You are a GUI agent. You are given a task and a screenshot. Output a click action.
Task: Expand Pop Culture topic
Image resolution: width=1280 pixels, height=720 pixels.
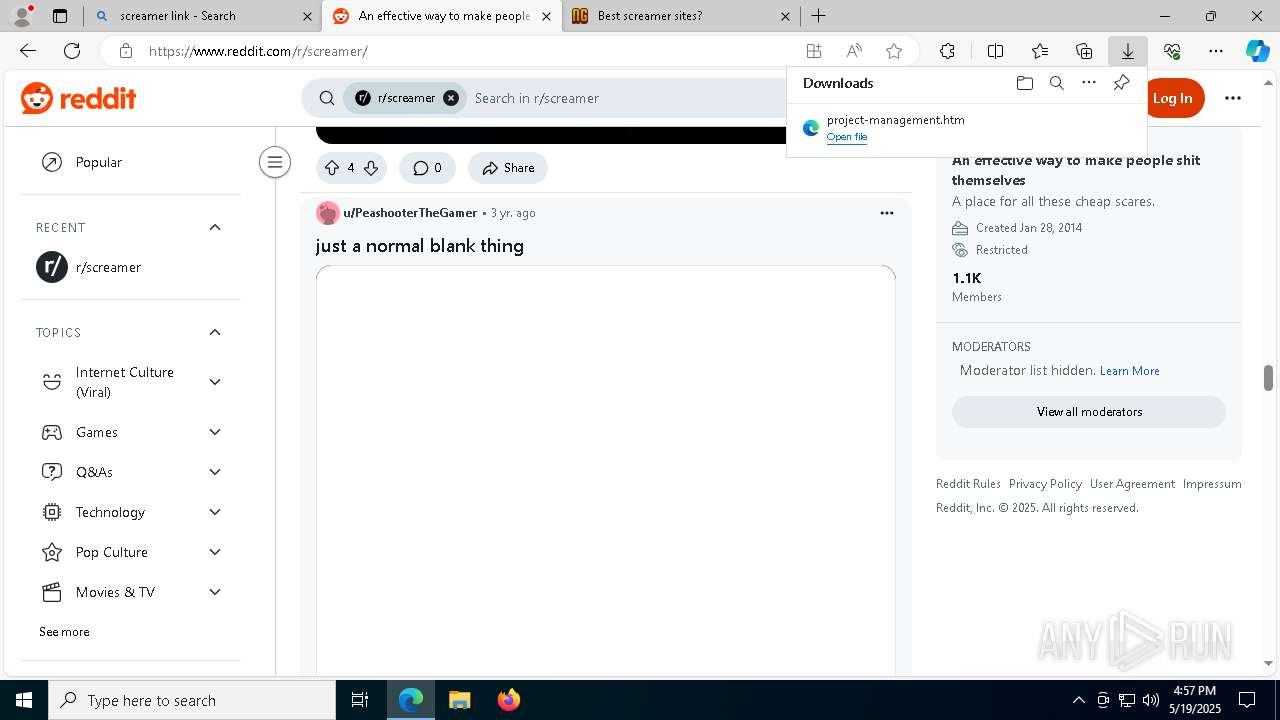(215, 552)
